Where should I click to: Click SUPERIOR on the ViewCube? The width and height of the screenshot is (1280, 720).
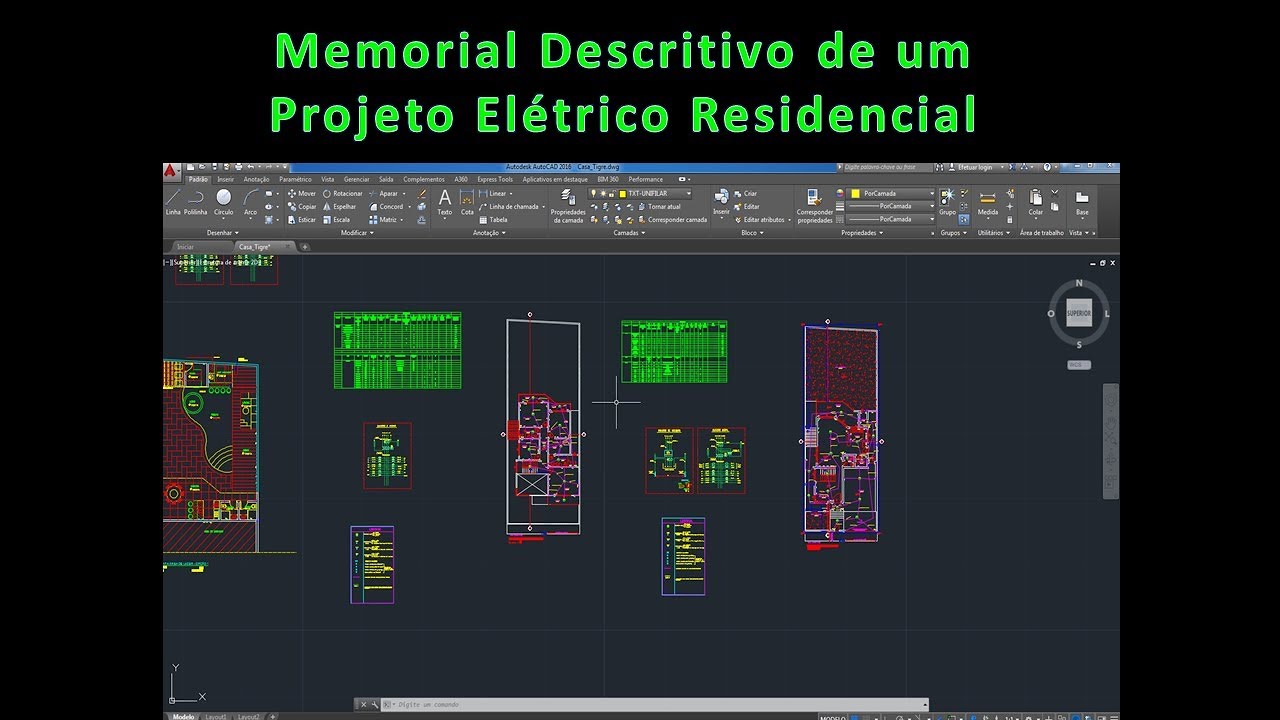(1078, 313)
